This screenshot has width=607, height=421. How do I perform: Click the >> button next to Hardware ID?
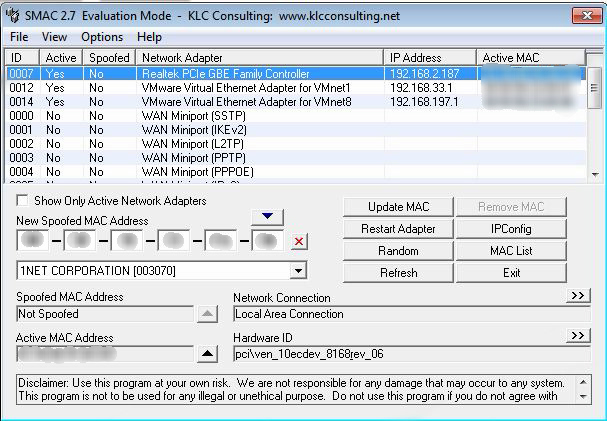tap(578, 336)
